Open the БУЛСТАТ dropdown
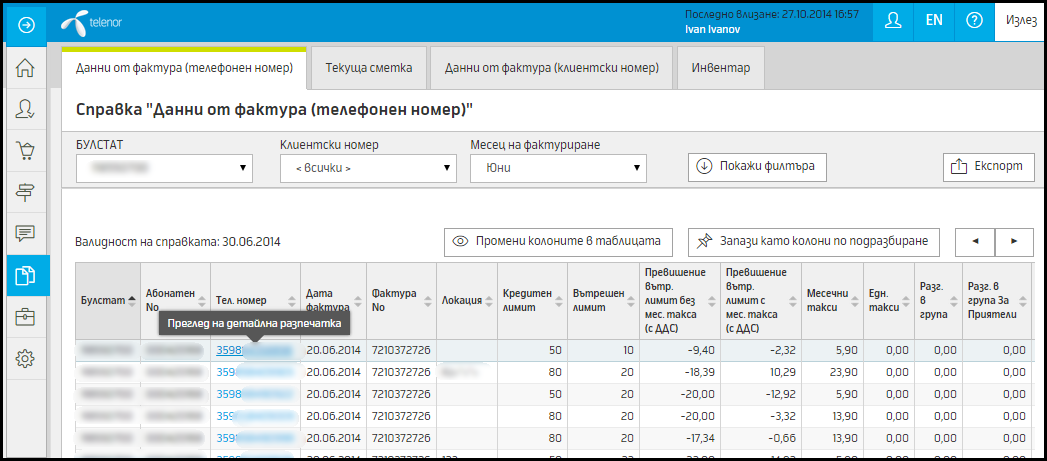 (164, 168)
